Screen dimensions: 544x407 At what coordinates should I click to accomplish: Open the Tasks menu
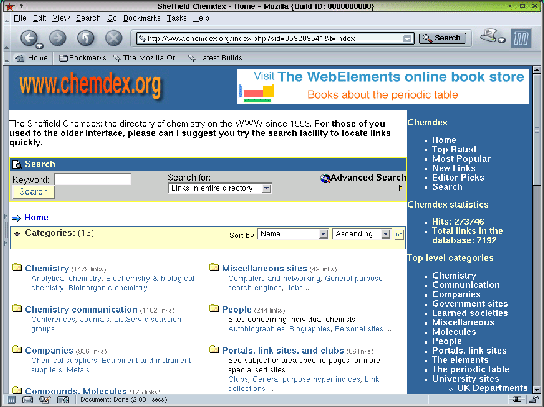[x=176, y=18]
